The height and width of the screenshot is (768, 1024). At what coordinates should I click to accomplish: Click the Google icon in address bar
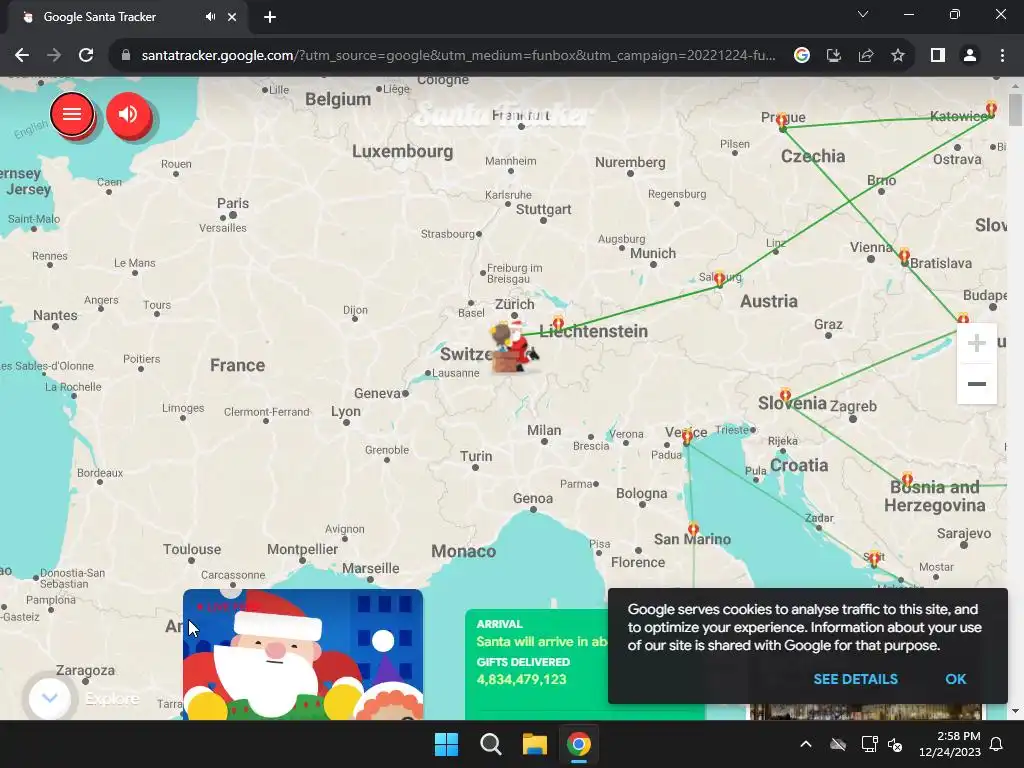801,56
